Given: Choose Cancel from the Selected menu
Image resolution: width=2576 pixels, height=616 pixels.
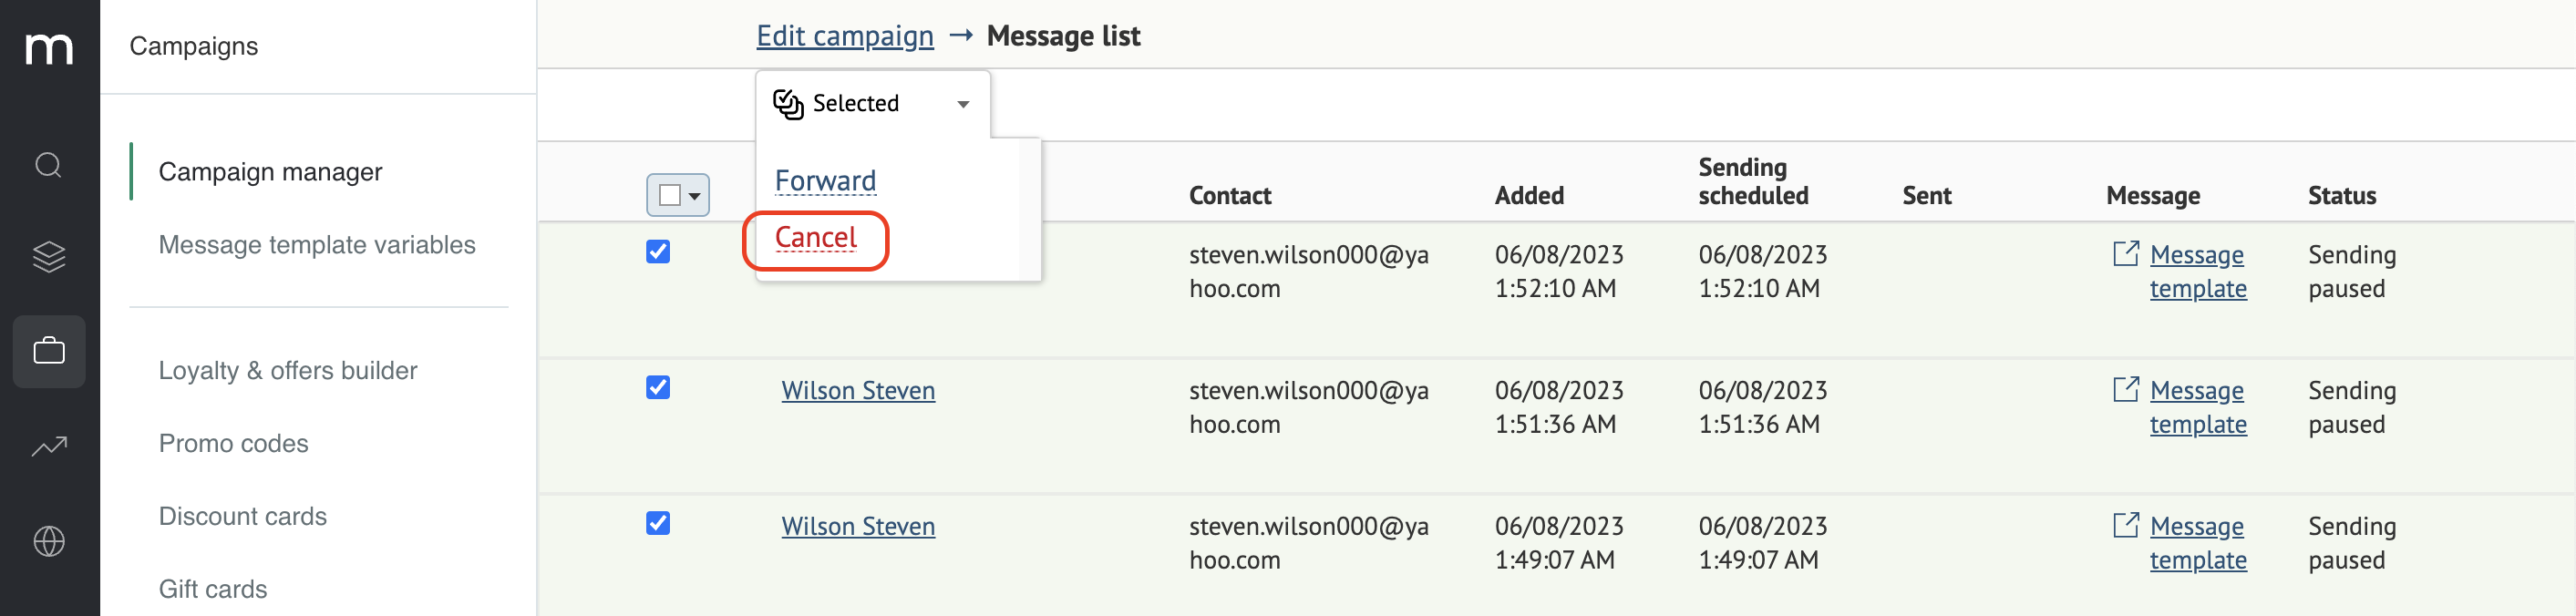Looking at the screenshot, I should click(x=816, y=238).
